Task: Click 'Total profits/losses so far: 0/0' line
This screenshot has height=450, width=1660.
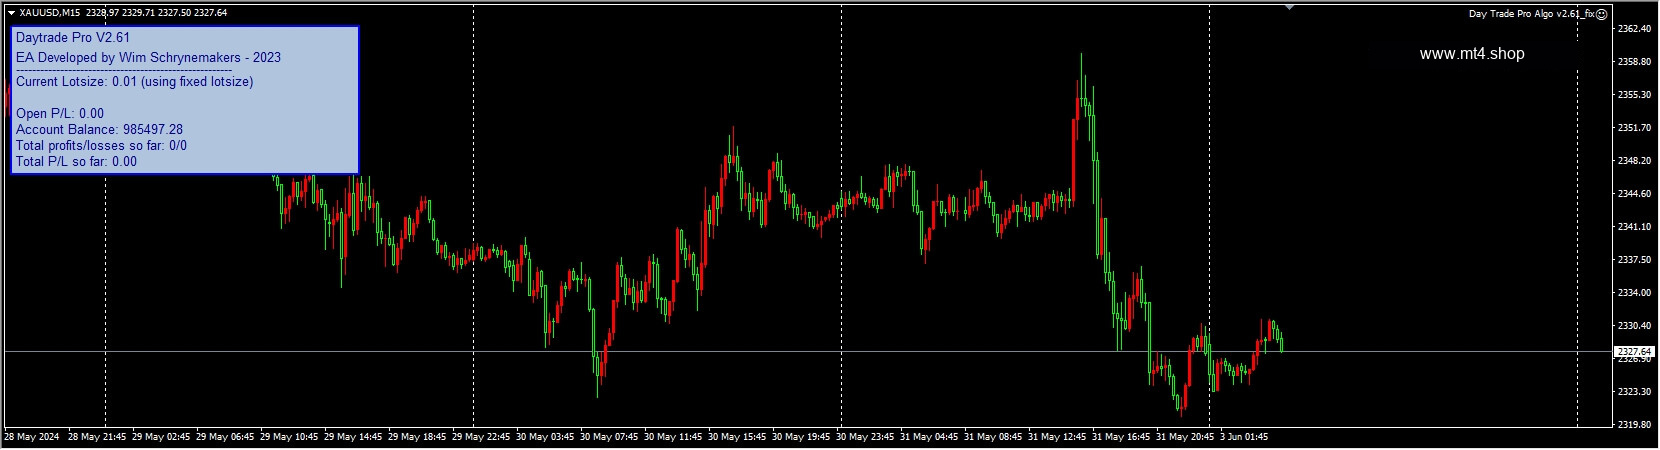Action: 101,146
